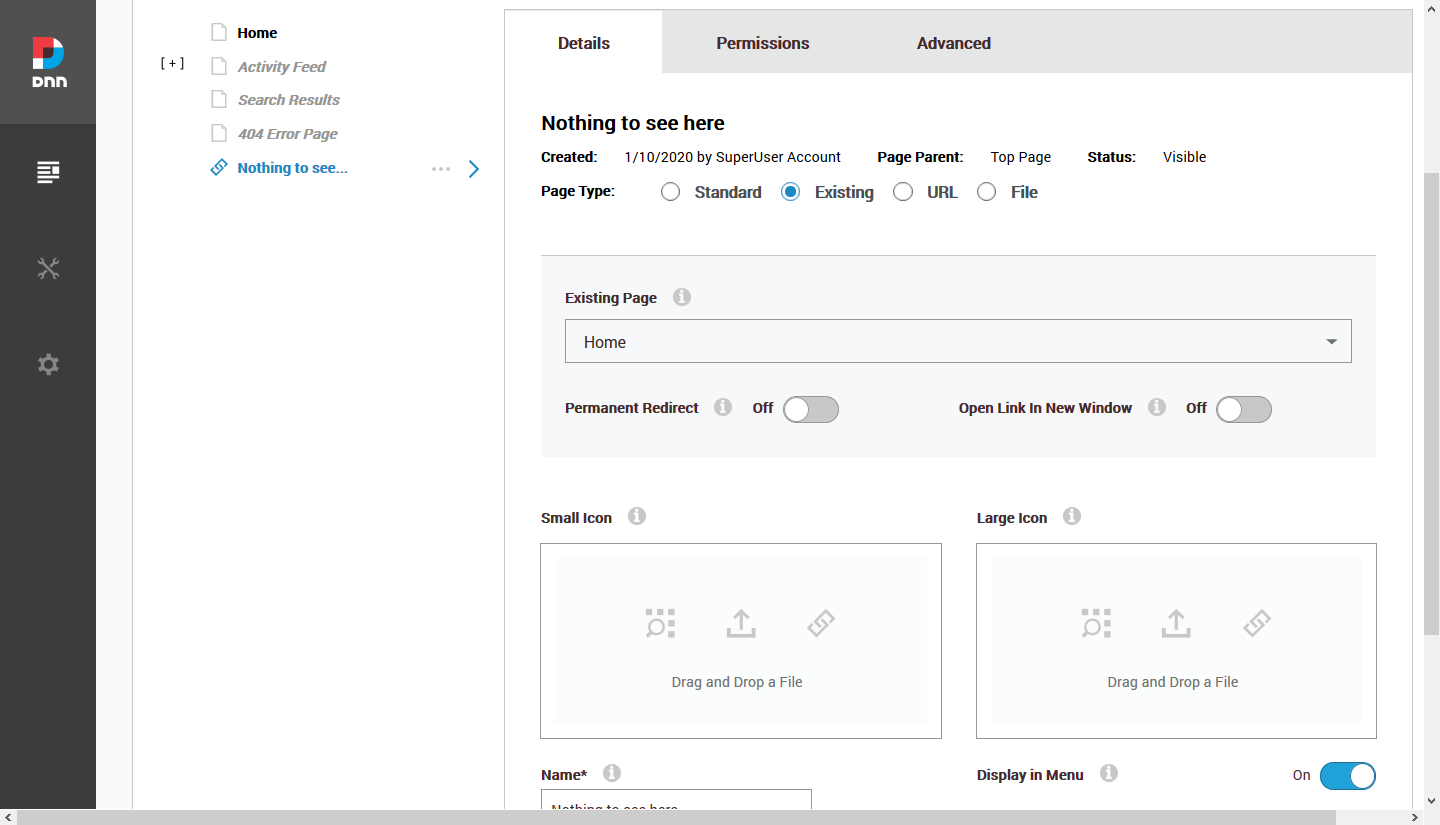Click the Nothing to see here heading
The width and height of the screenshot is (1440, 825).
coord(633,123)
